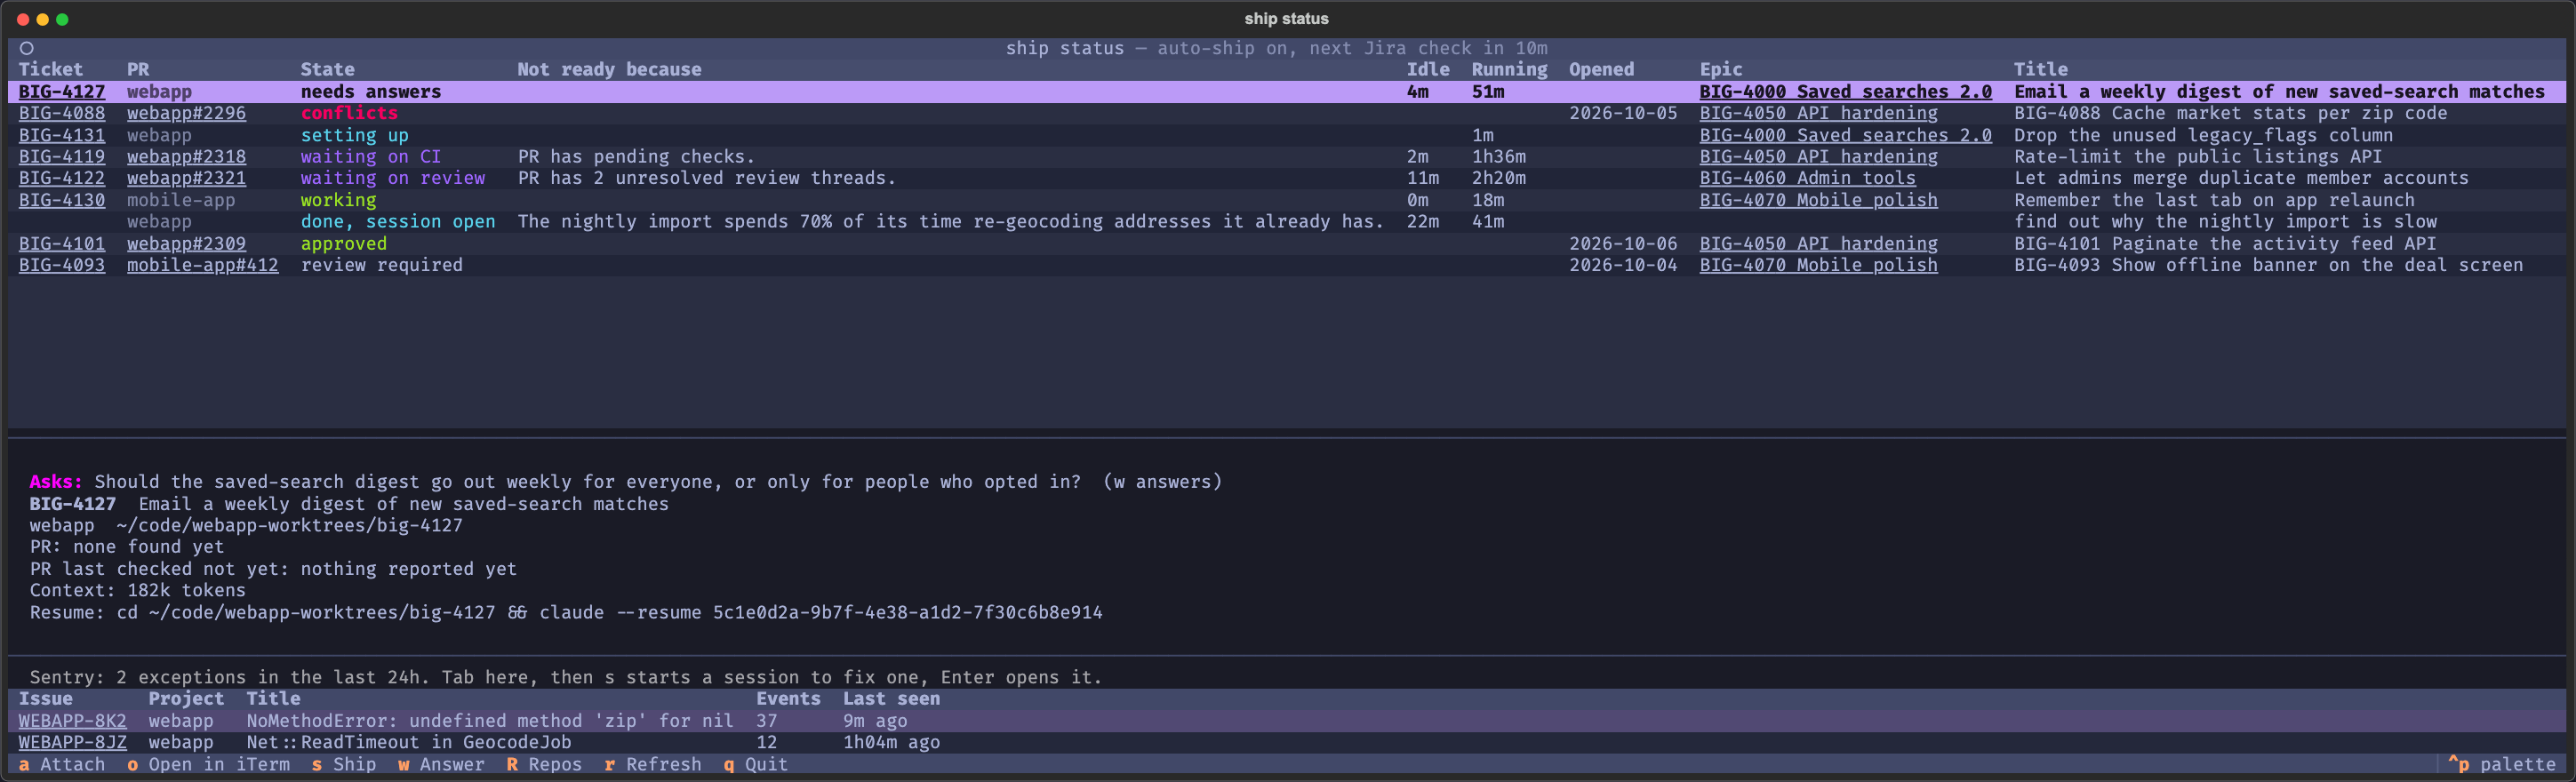Open pull request mobile-app#412
Screen dimensions: 2576x782
[203, 265]
